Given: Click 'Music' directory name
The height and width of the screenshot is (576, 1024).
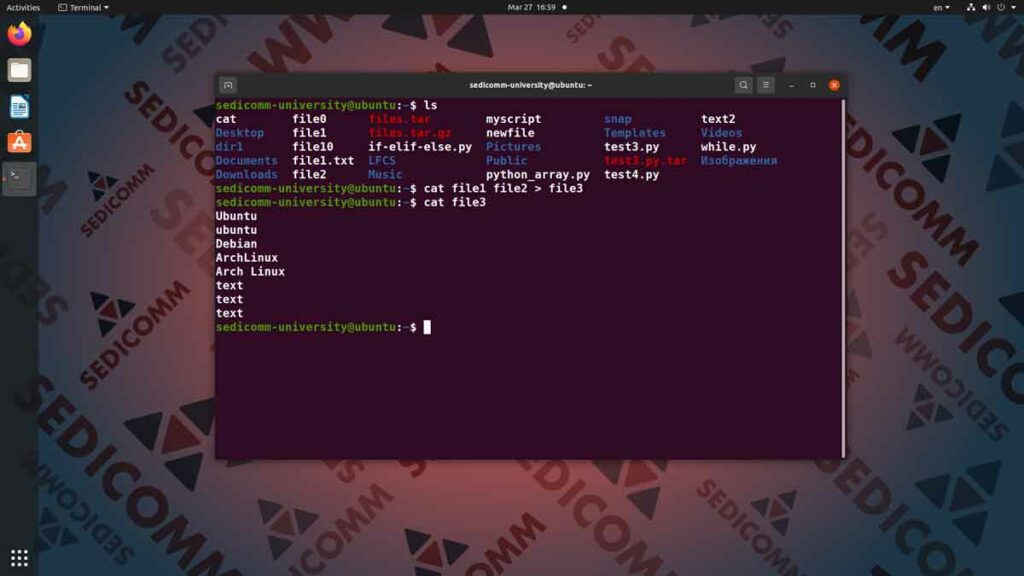Looking at the screenshot, I should coord(385,174).
